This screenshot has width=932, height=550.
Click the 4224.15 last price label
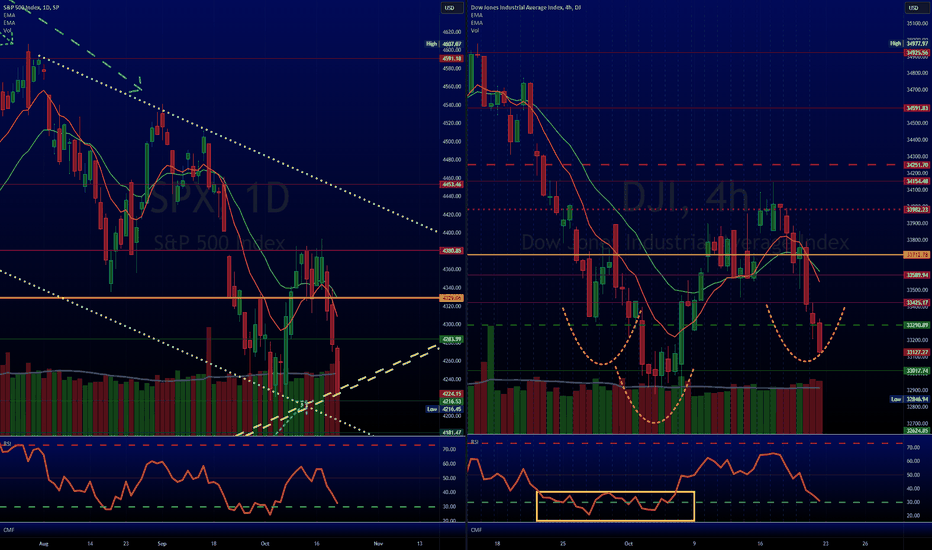pos(451,394)
